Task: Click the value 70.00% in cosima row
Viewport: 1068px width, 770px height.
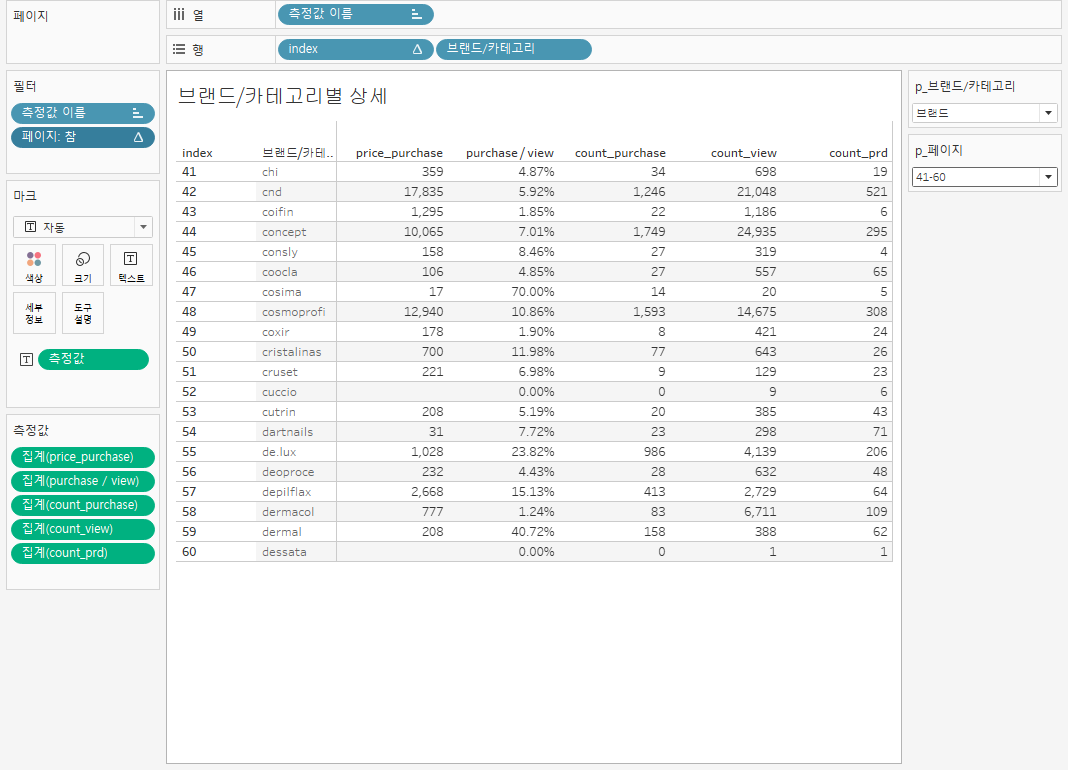Action: 533,292
